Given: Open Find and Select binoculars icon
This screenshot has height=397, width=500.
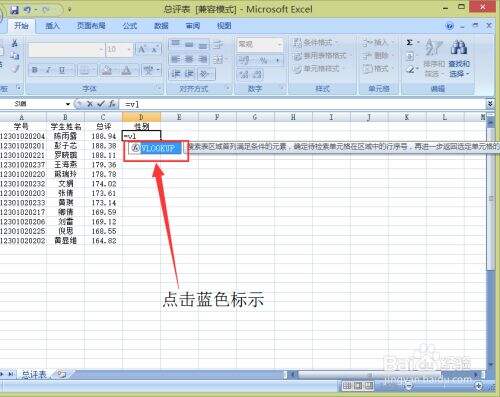Looking at the screenshot, I should (x=458, y=47).
